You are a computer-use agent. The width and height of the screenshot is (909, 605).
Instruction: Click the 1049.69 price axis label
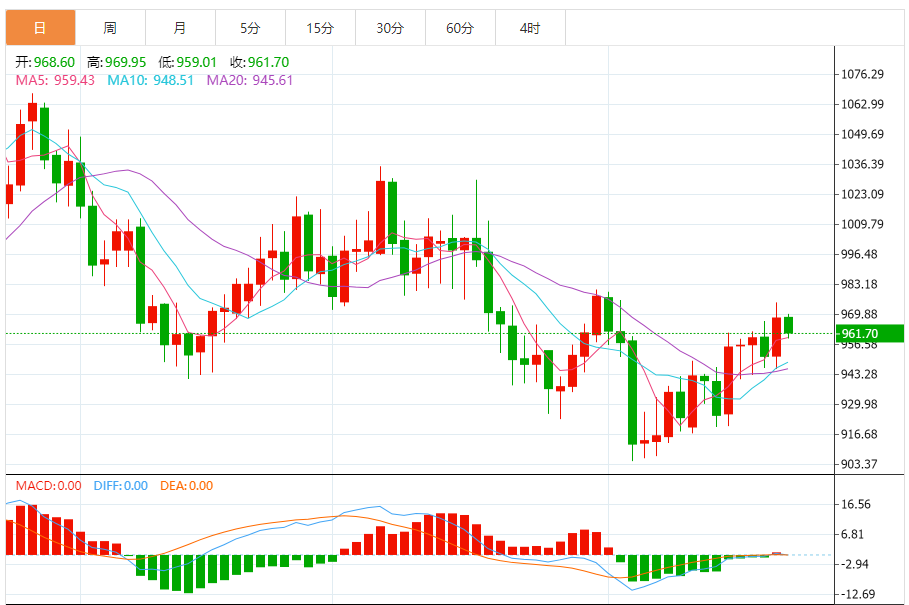862,134
